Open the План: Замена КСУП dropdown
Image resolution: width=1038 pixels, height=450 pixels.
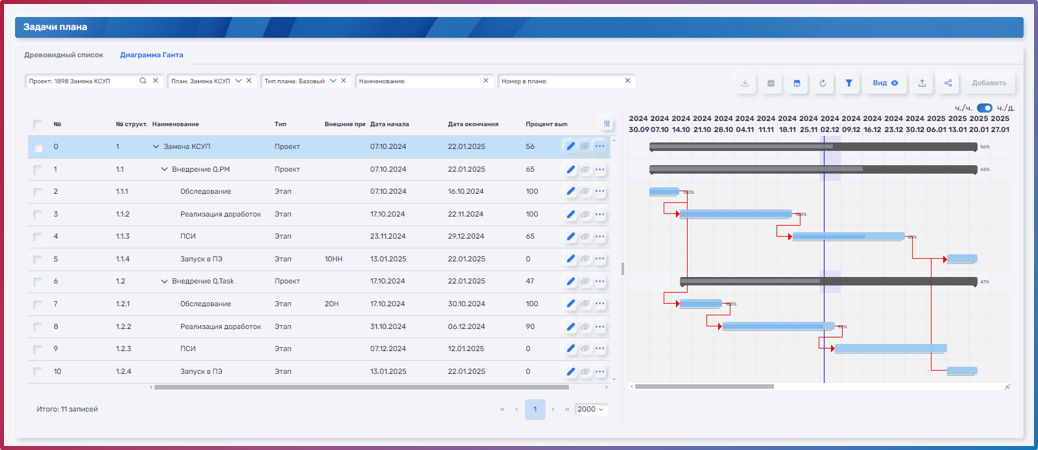click(238, 81)
